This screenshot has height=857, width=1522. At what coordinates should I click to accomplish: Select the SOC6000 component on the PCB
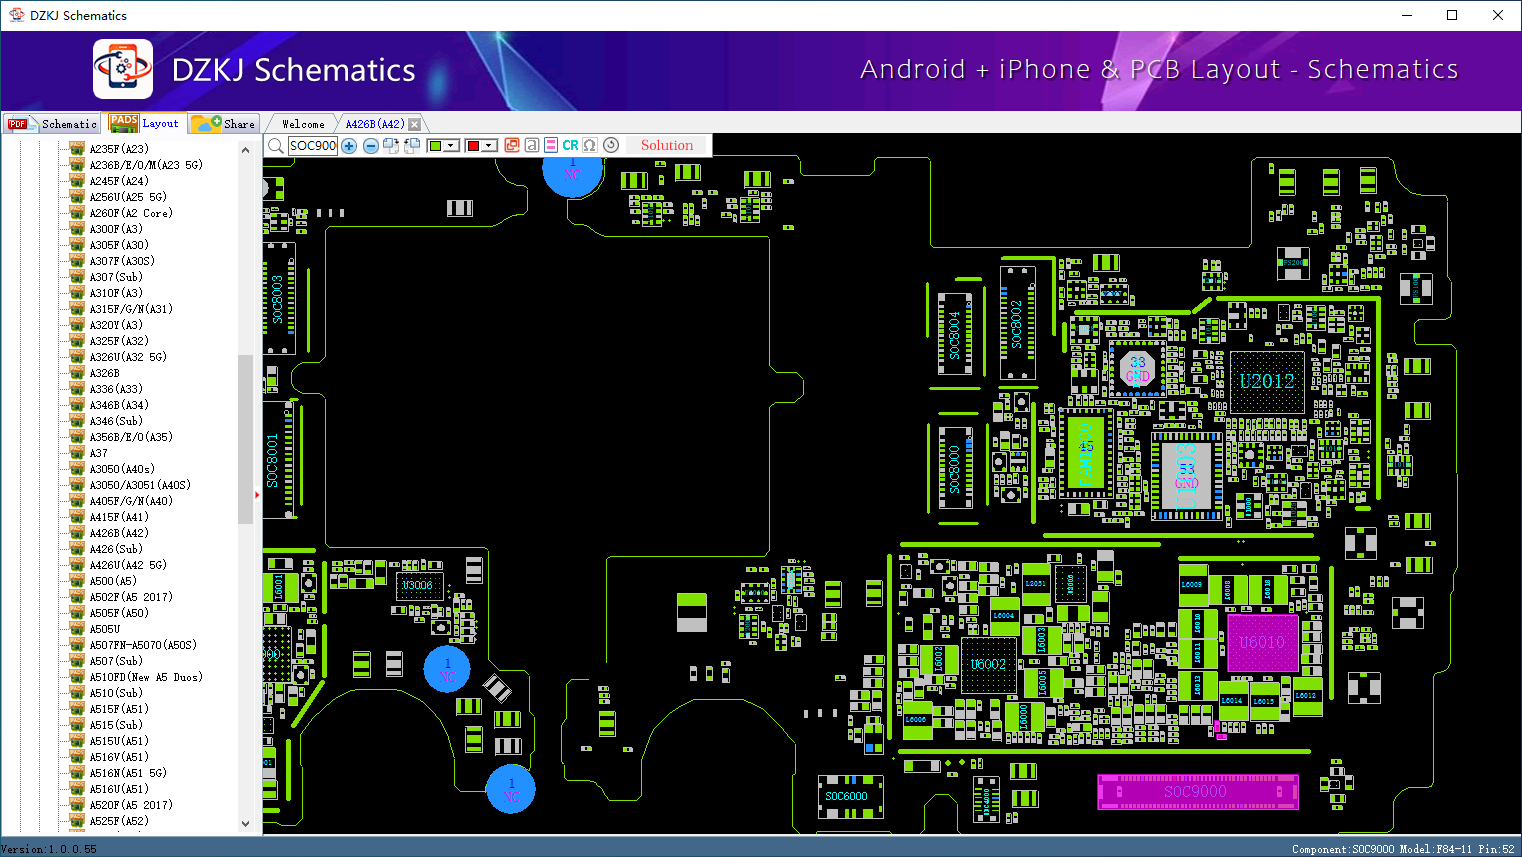(849, 797)
